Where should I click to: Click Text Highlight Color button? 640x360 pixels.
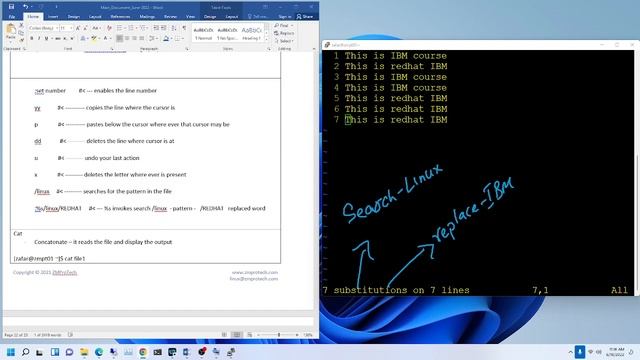(94, 38)
